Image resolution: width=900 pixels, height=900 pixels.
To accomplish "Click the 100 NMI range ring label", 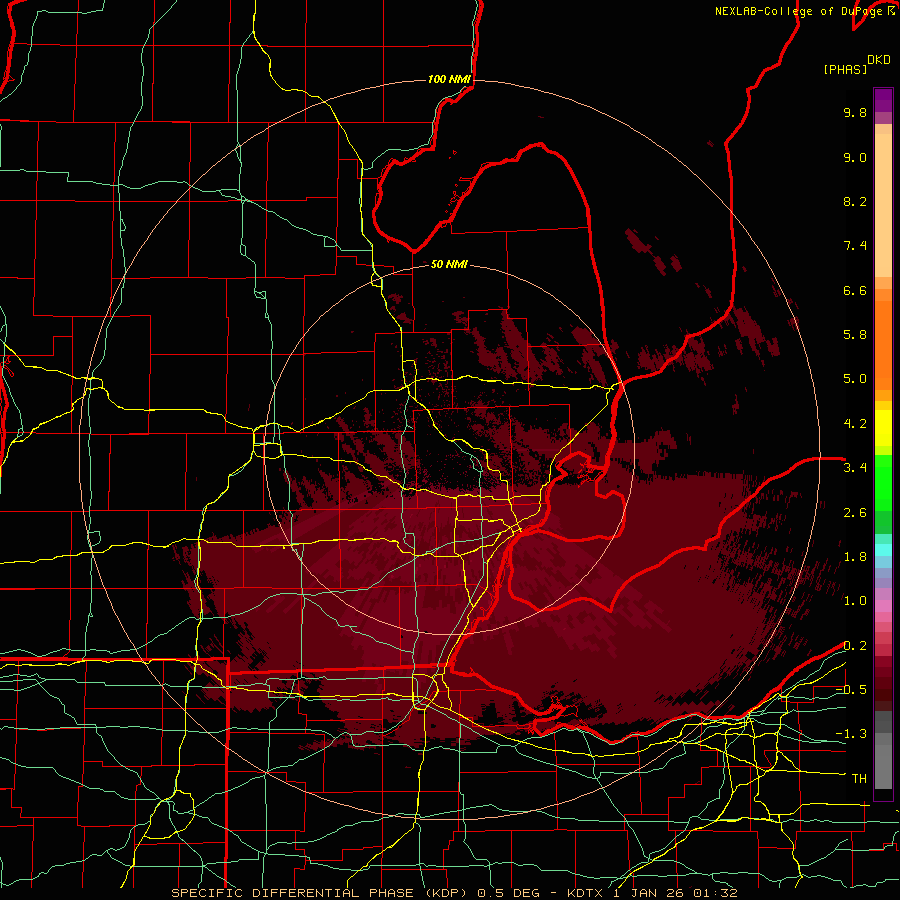I will [x=449, y=79].
